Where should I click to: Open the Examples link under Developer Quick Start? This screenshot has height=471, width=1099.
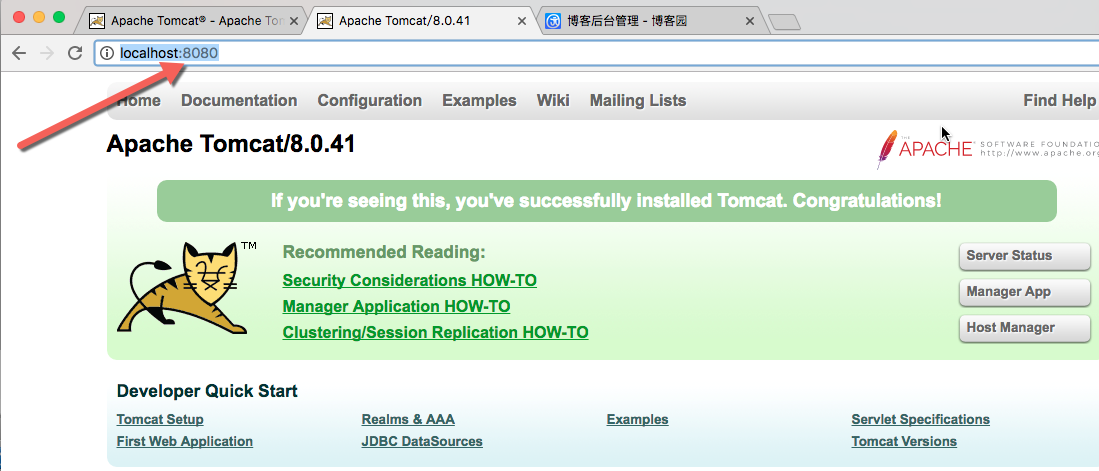(x=637, y=420)
